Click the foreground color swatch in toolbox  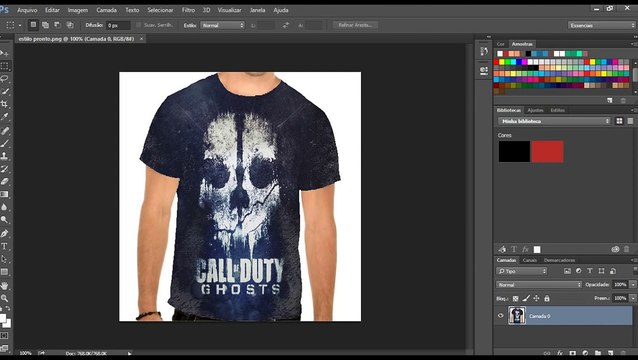pyautogui.click(x=2, y=318)
